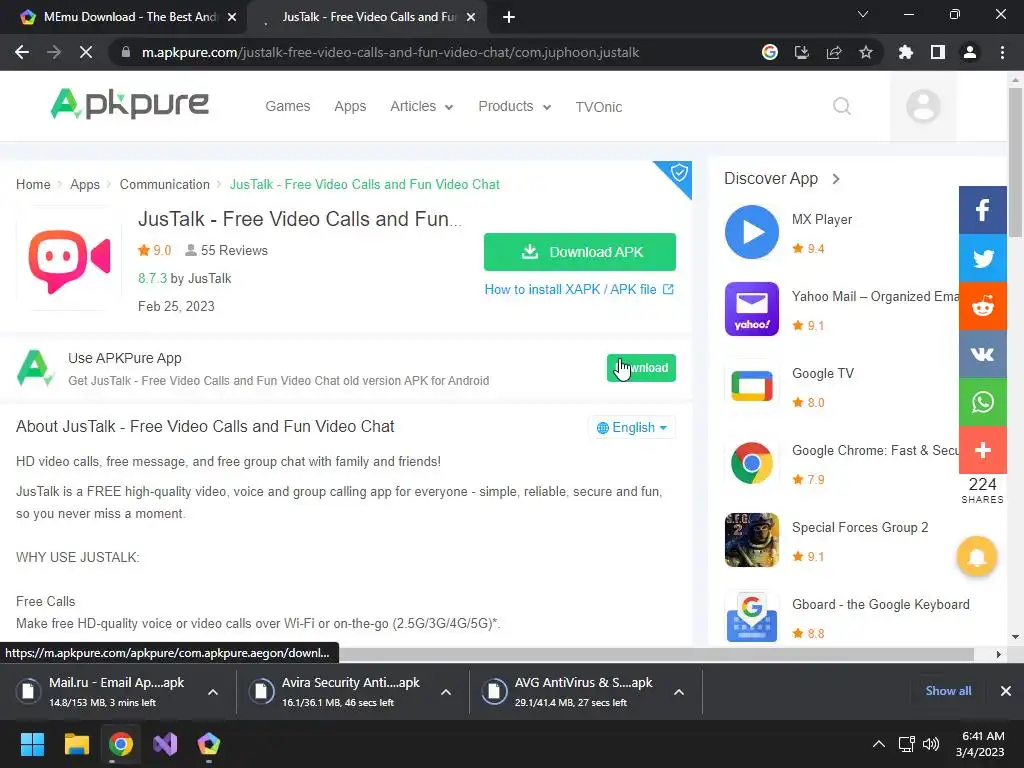Go to Apps section in the top navigation
Image resolution: width=1024 pixels, height=768 pixels.
350,106
